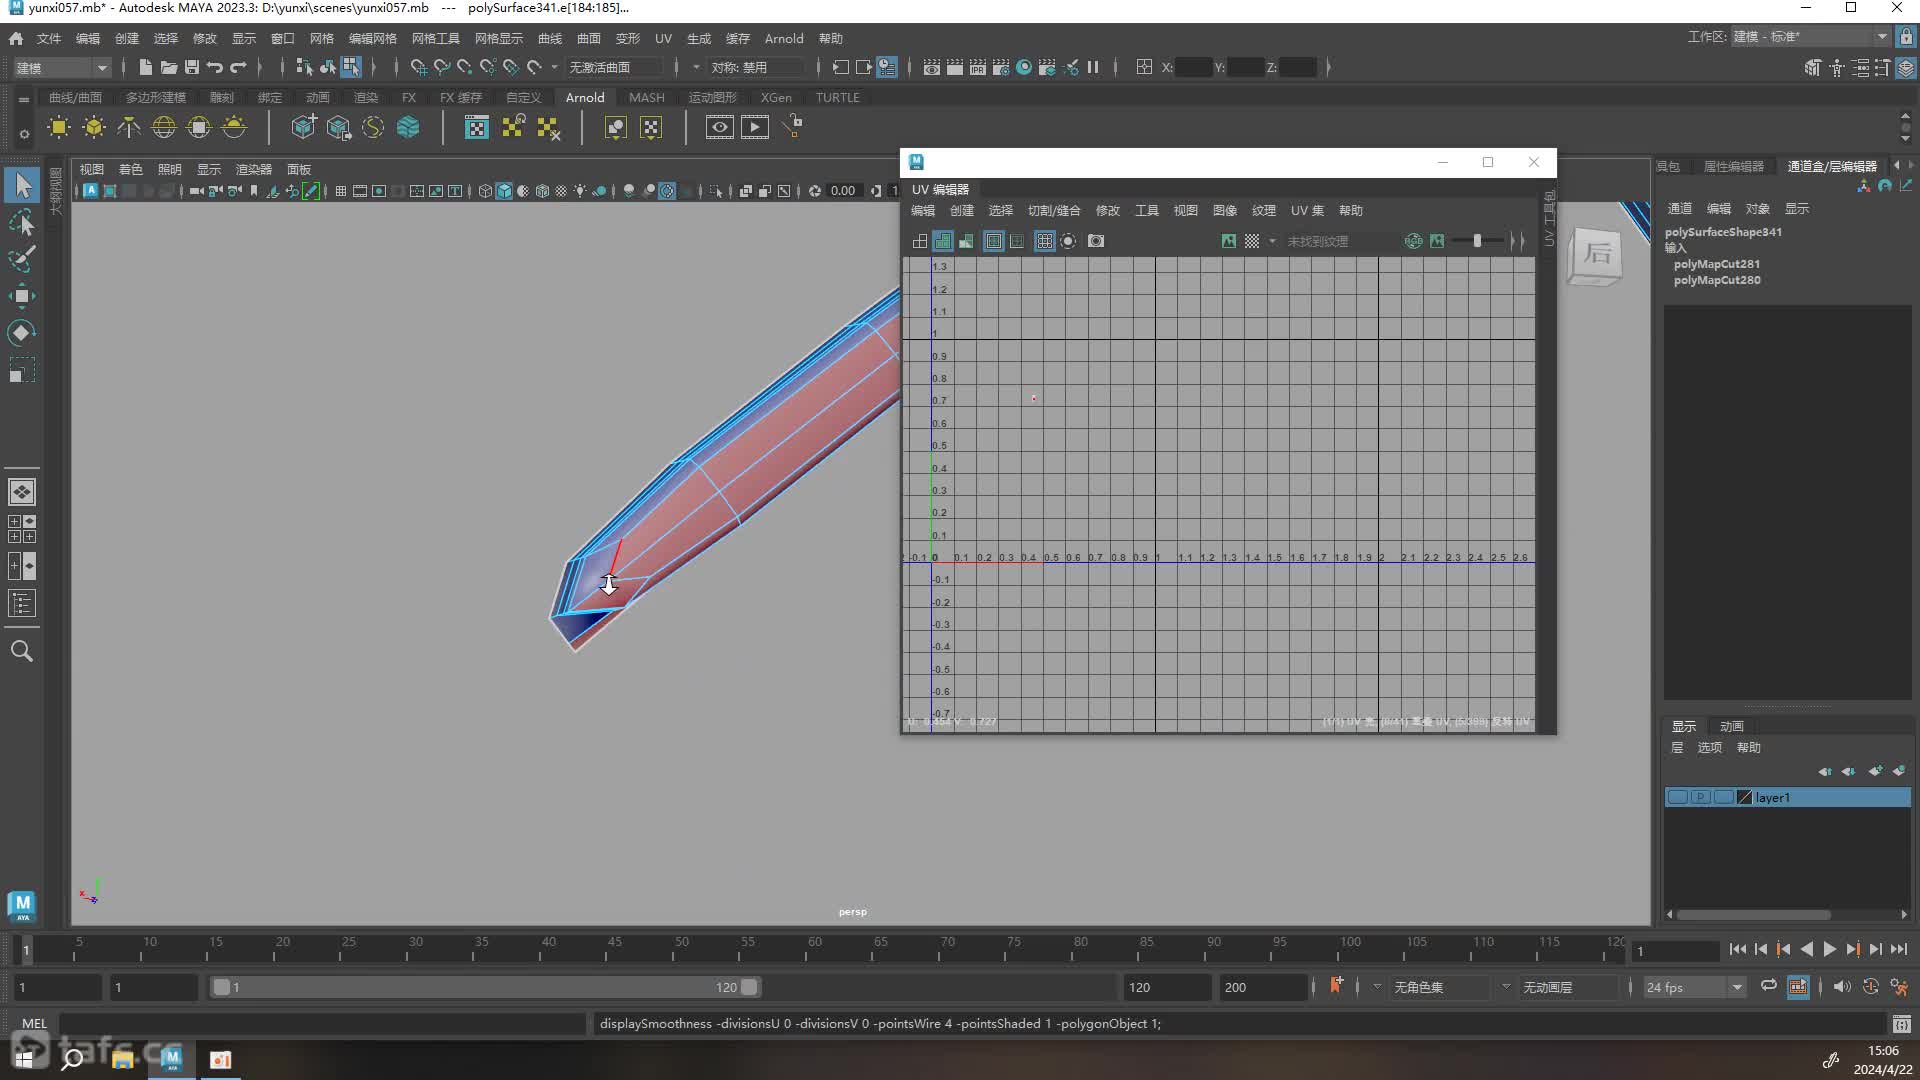Toggle the viewport grid display button
Image resolution: width=1920 pixels, height=1080 pixels.
pyautogui.click(x=341, y=191)
